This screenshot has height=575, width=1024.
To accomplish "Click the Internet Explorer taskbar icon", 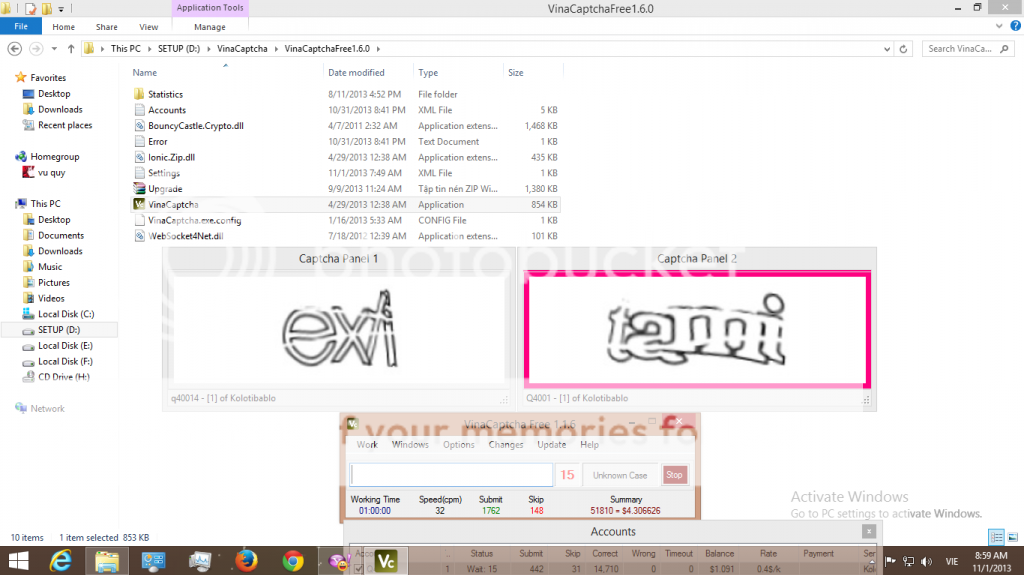I will [61, 560].
